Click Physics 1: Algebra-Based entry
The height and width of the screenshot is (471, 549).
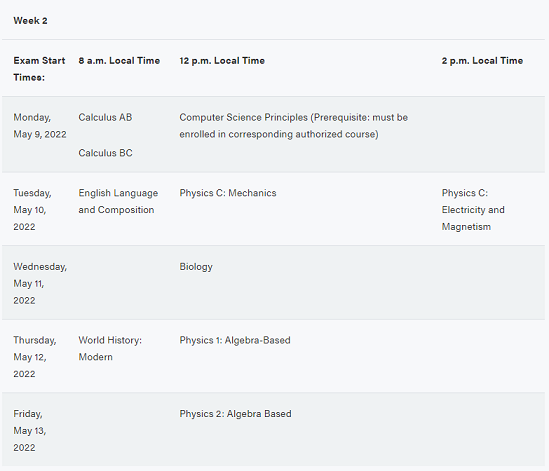pyautogui.click(x=235, y=340)
